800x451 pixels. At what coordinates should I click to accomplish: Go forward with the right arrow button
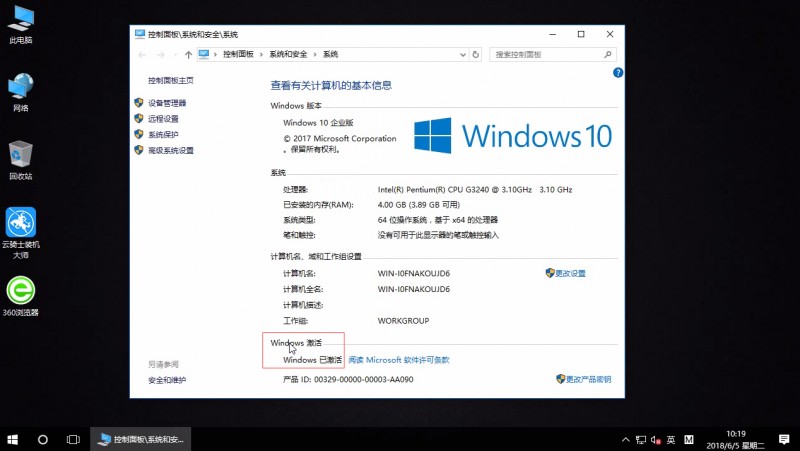click(161, 55)
